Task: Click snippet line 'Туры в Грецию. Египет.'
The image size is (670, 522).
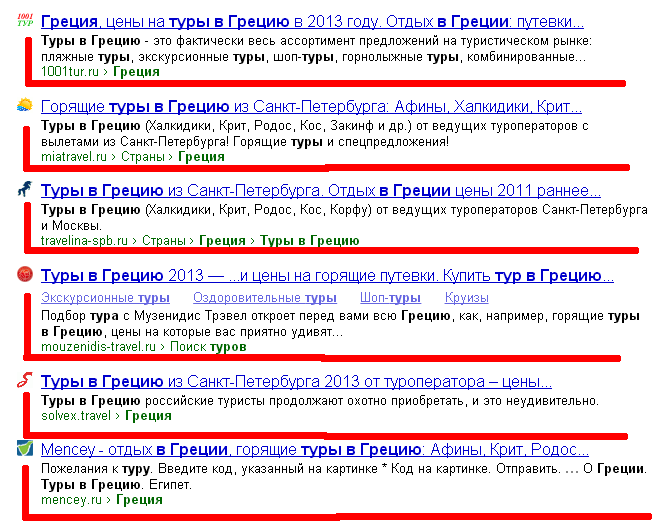Action: [x=117, y=485]
